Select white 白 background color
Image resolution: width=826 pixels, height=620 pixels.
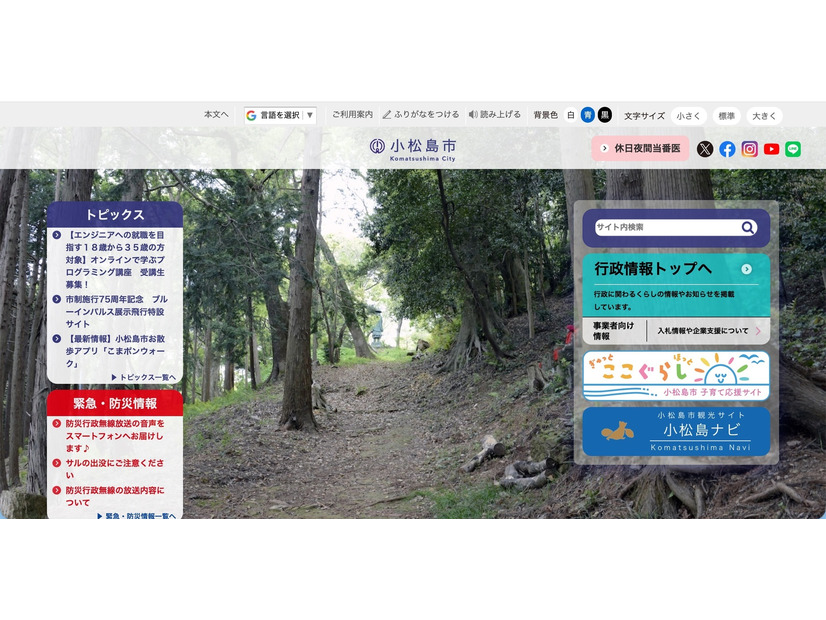(571, 115)
